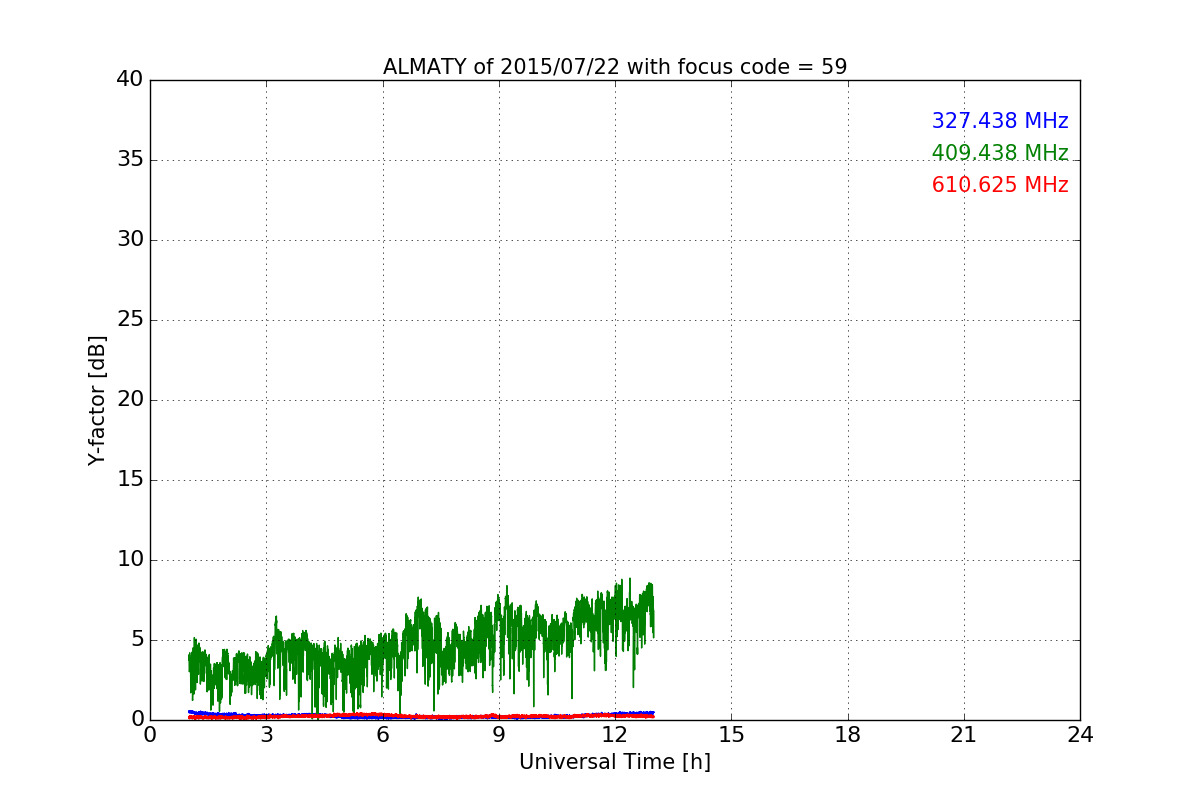The height and width of the screenshot is (800, 1200).
Task: Select the blue 327.438 MHz legend label
Action: (x=1000, y=121)
